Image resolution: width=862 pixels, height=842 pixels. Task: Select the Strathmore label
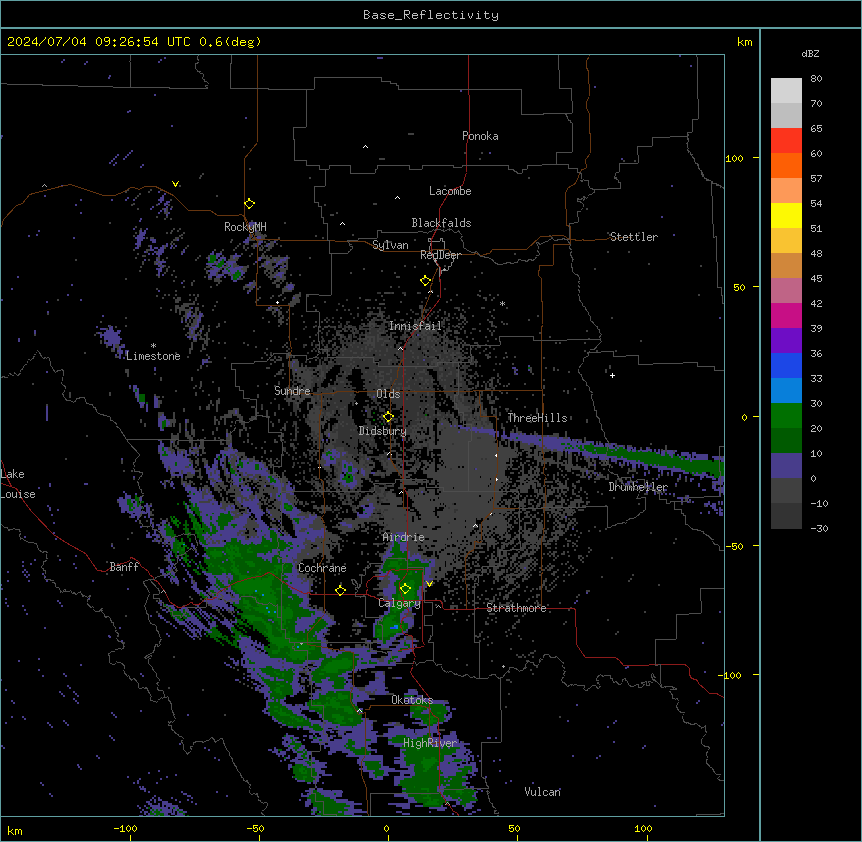point(516,608)
